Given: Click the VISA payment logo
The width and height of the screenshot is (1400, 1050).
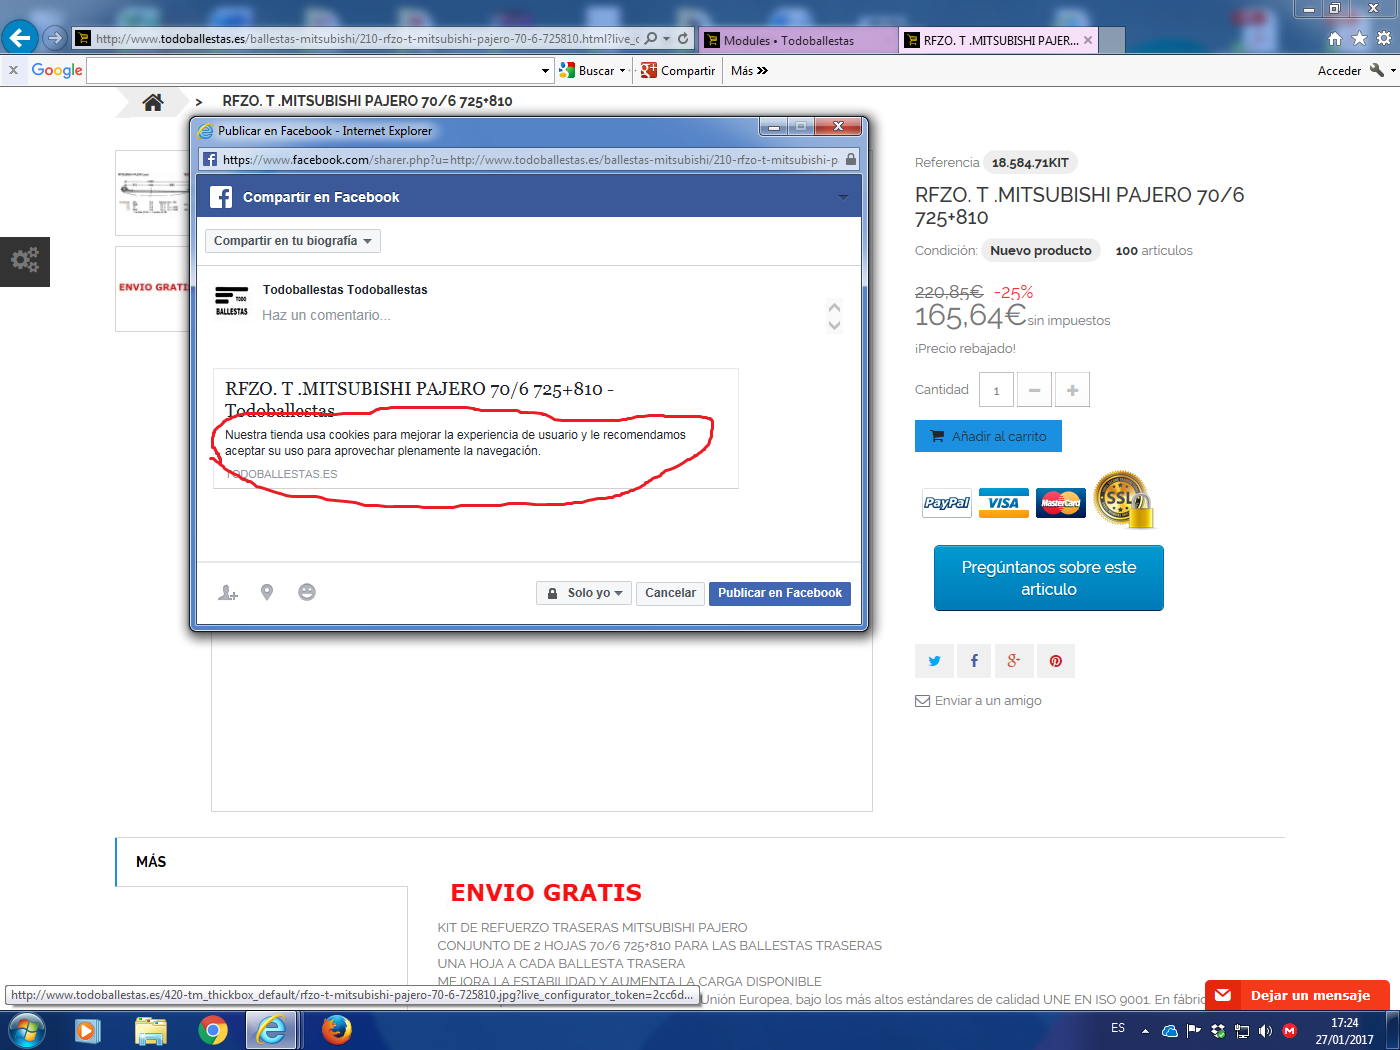Looking at the screenshot, I should 1003,503.
